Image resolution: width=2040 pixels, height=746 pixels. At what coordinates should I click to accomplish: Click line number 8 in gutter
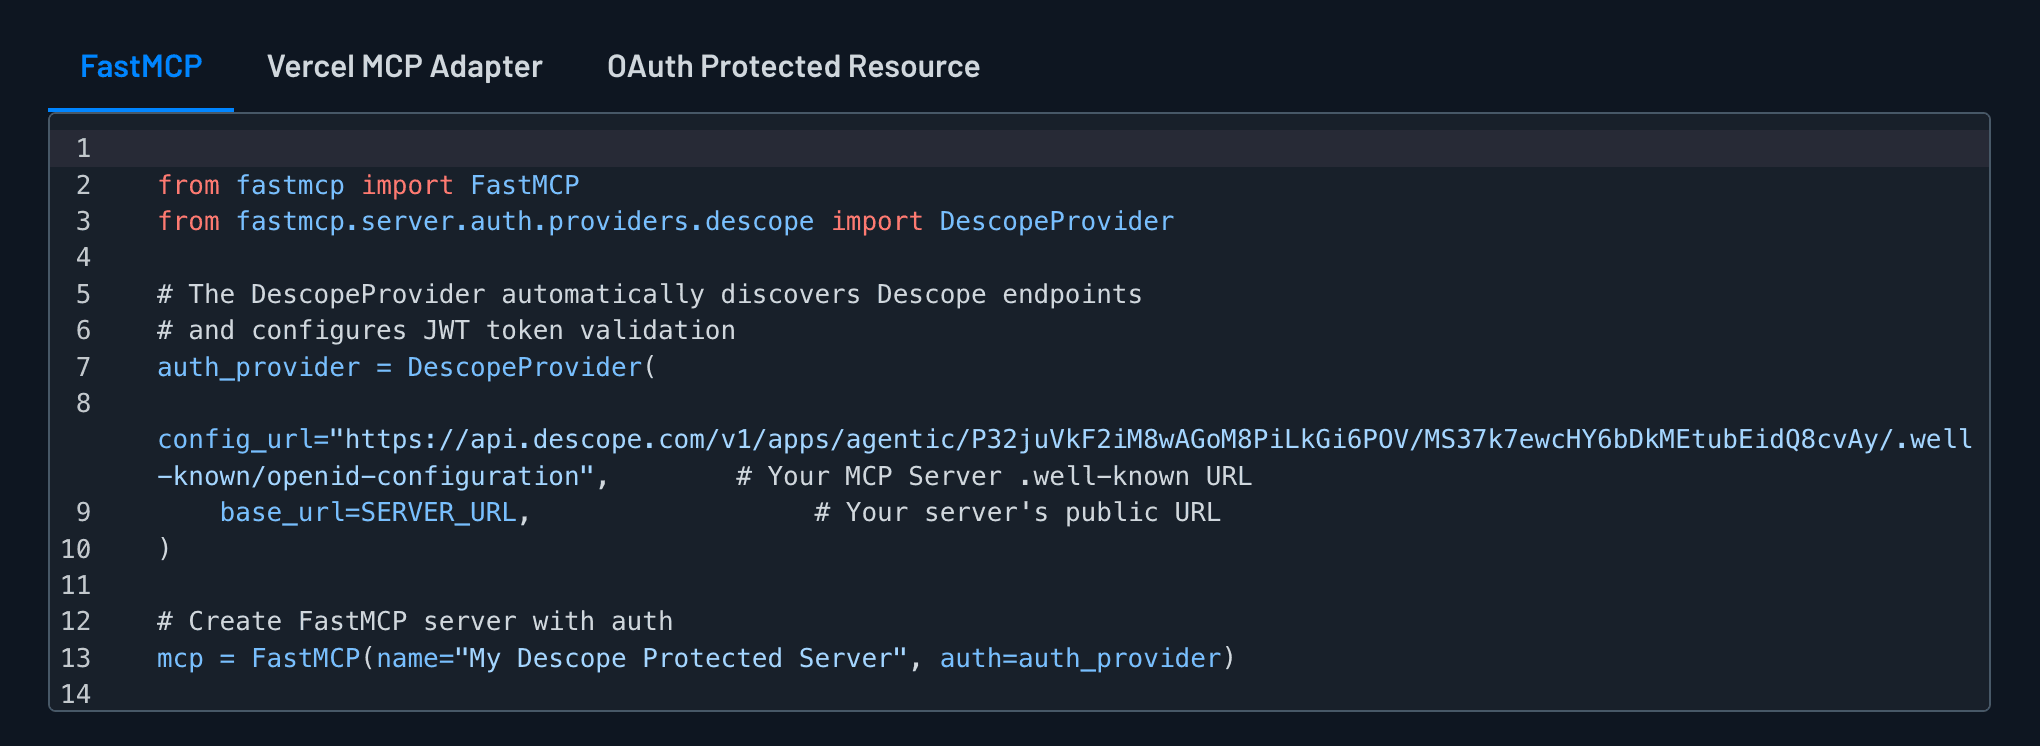click(83, 403)
